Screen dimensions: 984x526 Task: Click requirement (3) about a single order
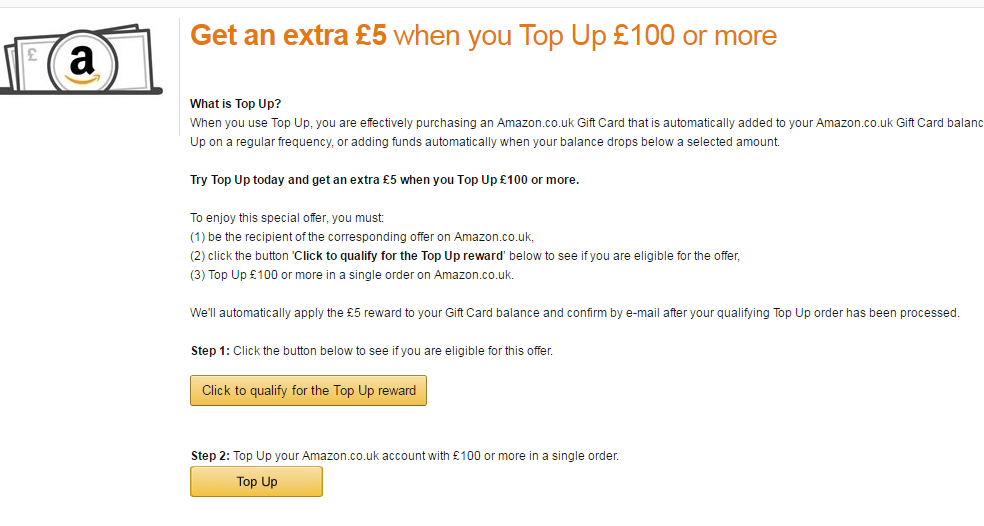pyautogui.click(x=351, y=275)
